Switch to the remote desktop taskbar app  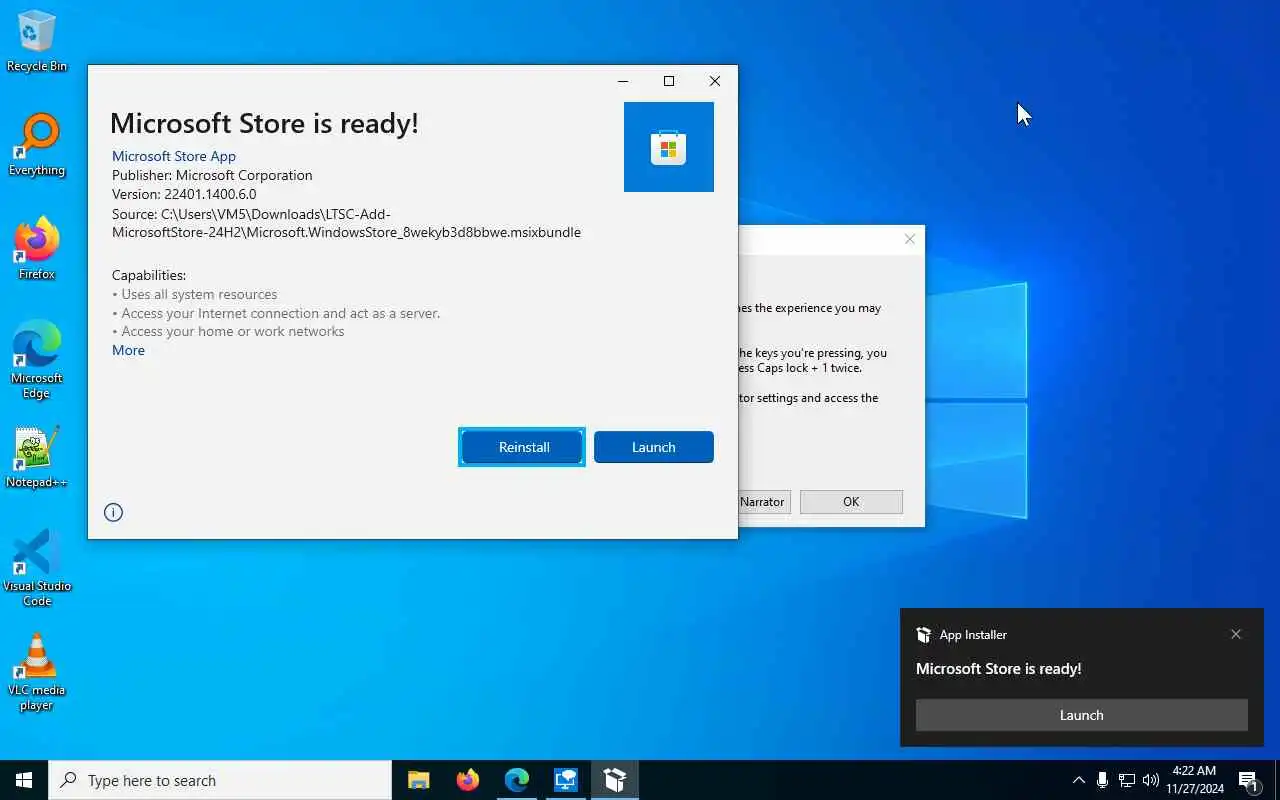(566, 780)
